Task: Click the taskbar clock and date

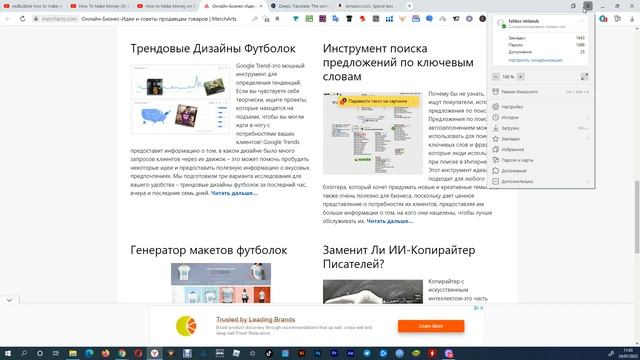Action: click(x=629, y=353)
